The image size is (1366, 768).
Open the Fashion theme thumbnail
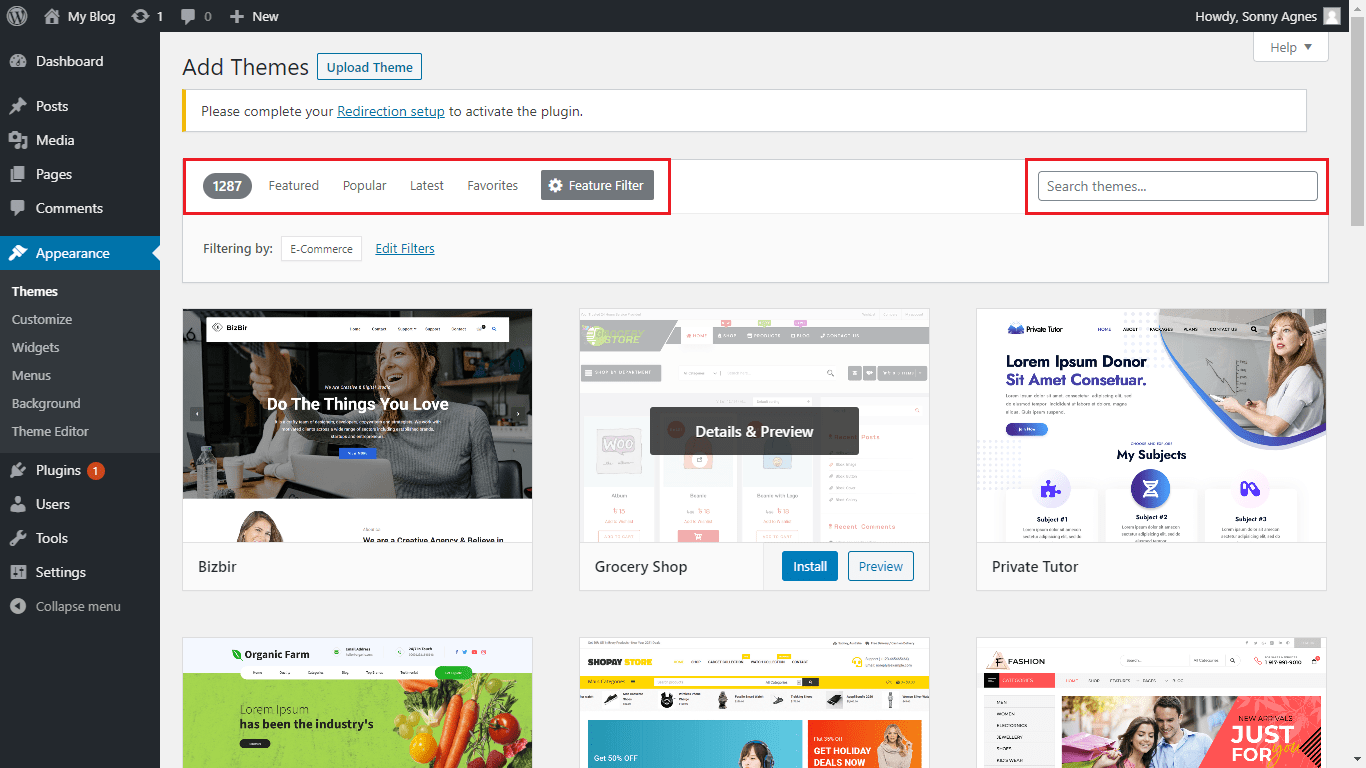tap(1152, 703)
